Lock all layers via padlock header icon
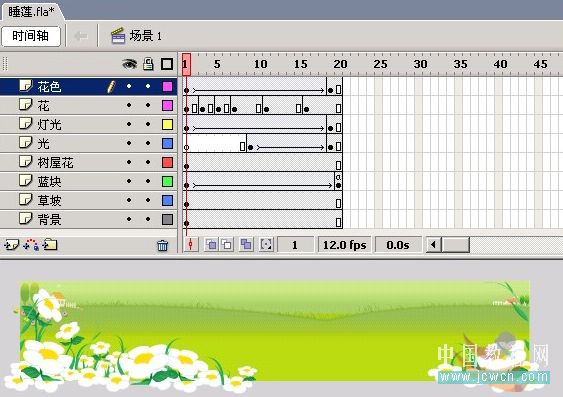This screenshot has height=397, width=563. (x=148, y=64)
